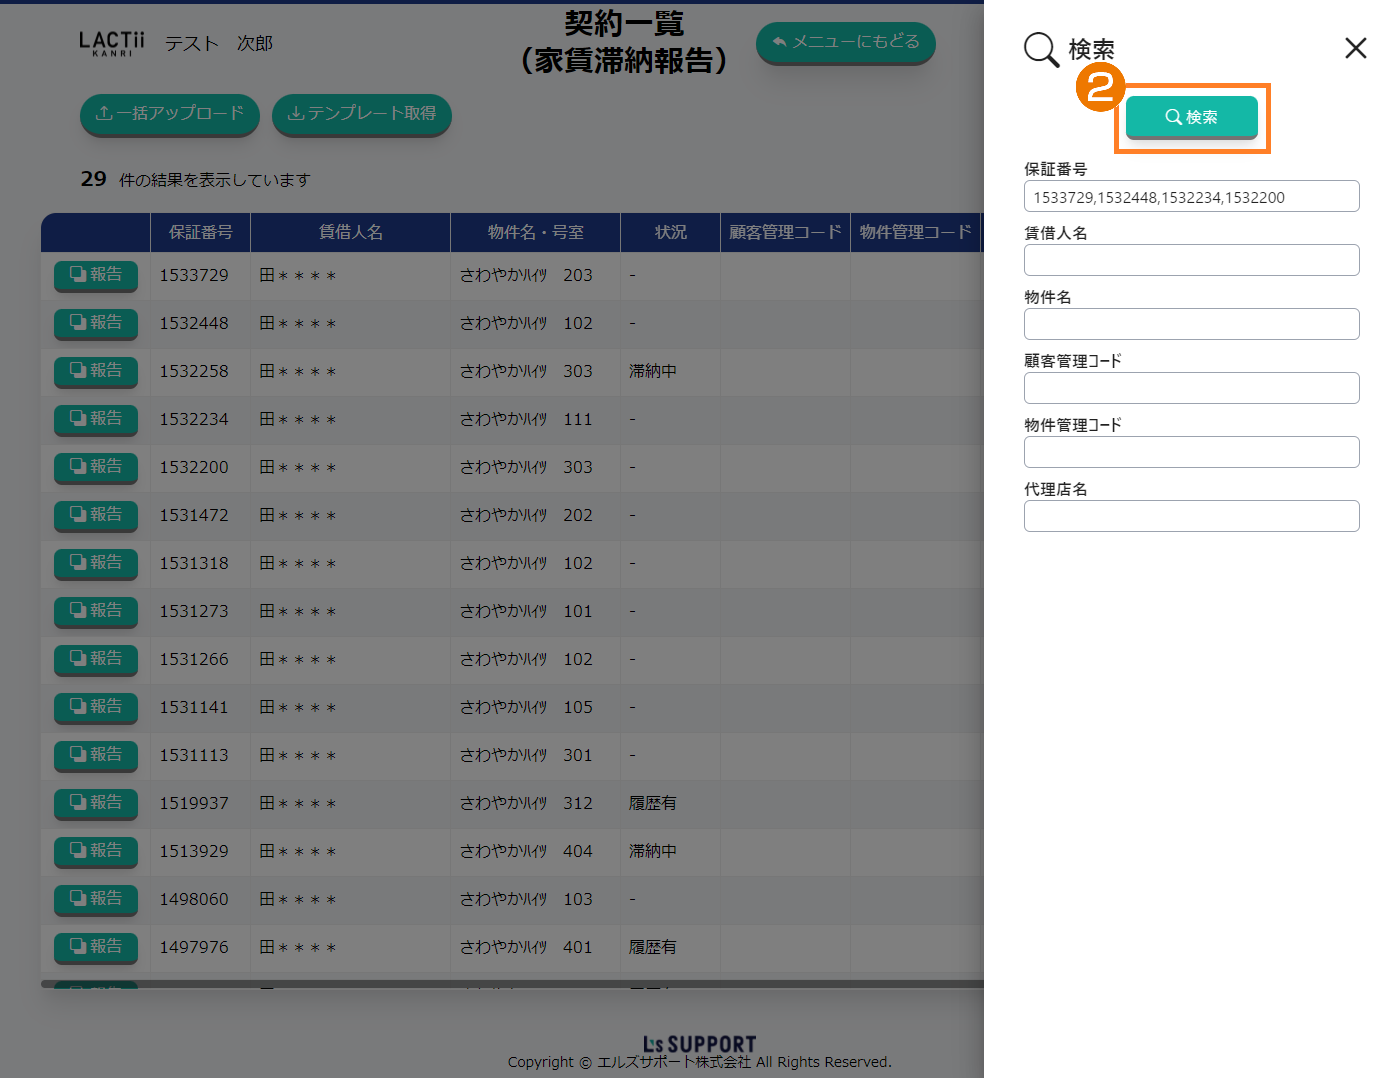Focus the 賃借人名 text field

(1191, 260)
